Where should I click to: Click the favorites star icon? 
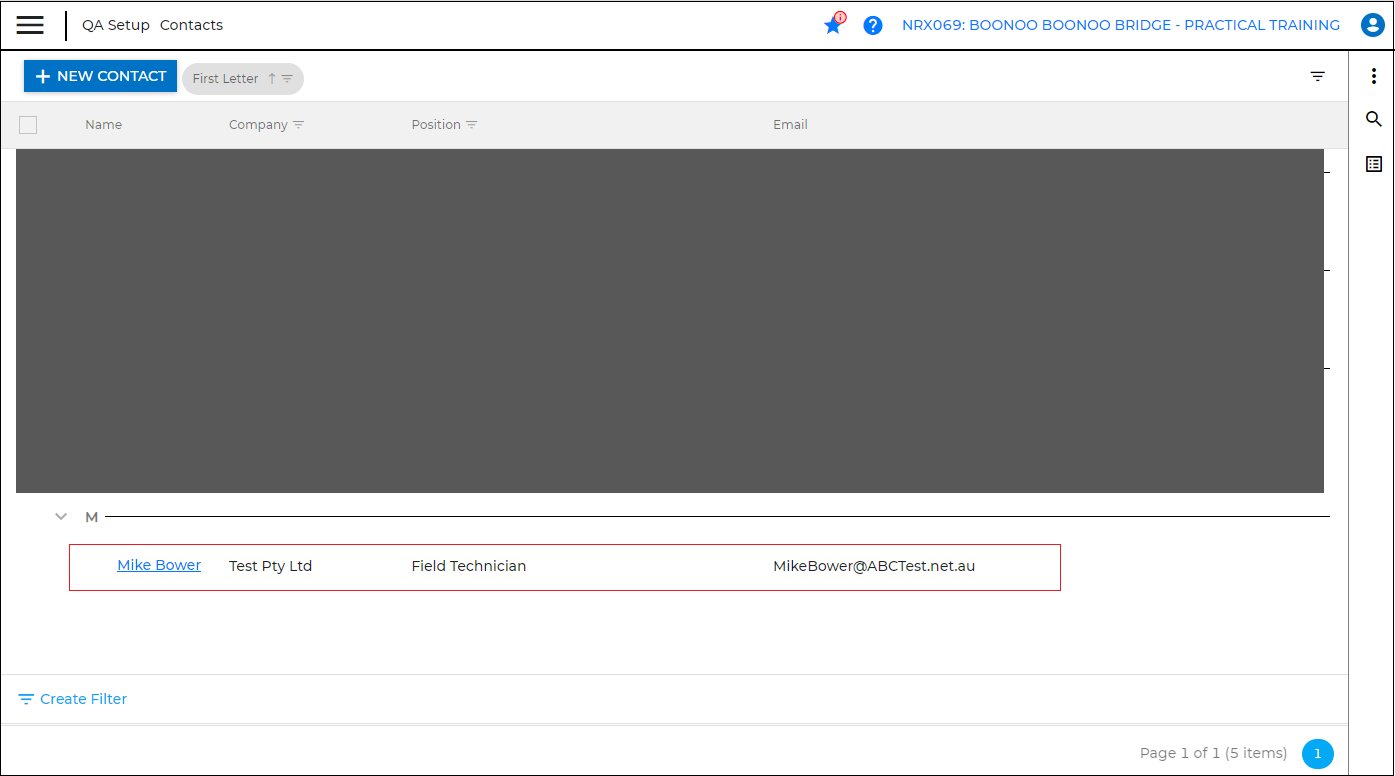(832, 26)
